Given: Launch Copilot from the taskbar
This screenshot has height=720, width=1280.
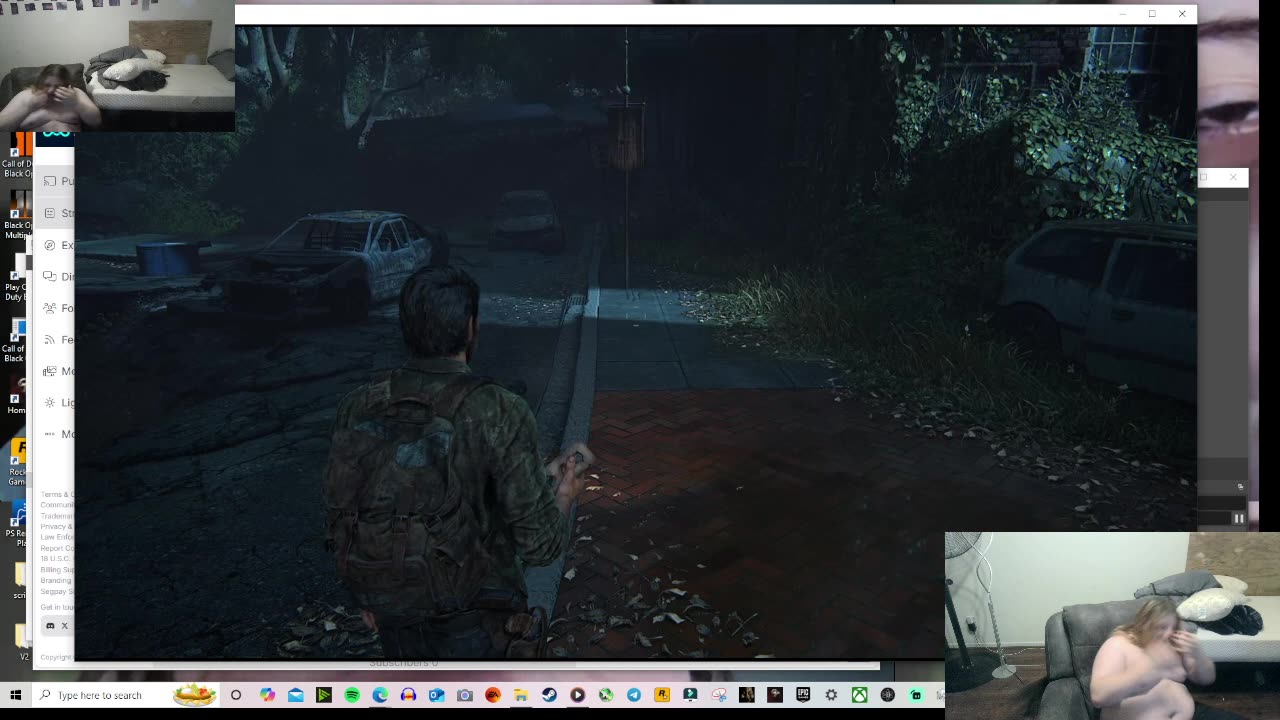Looking at the screenshot, I should (x=267, y=695).
